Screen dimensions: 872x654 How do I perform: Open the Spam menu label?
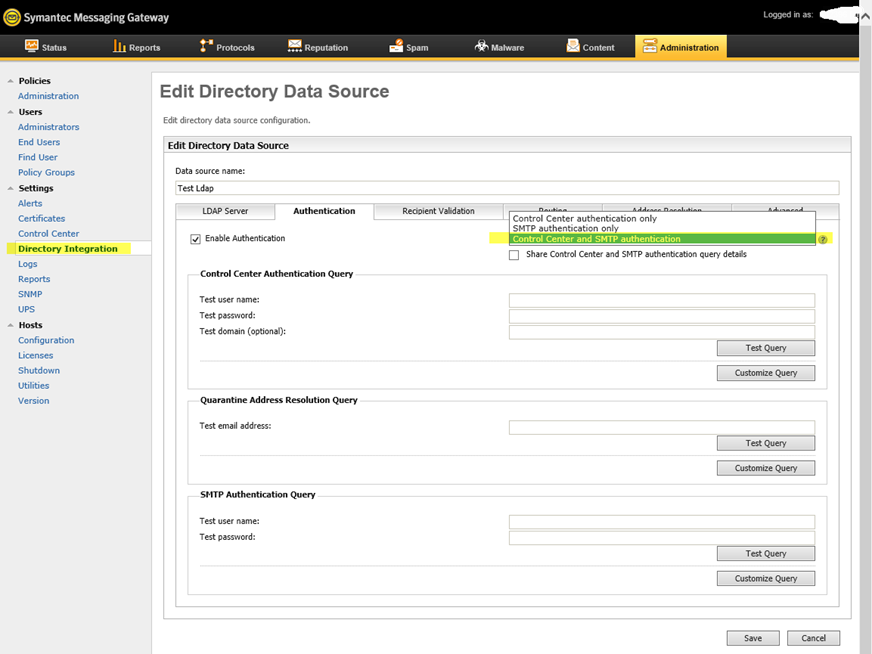[x=417, y=48]
